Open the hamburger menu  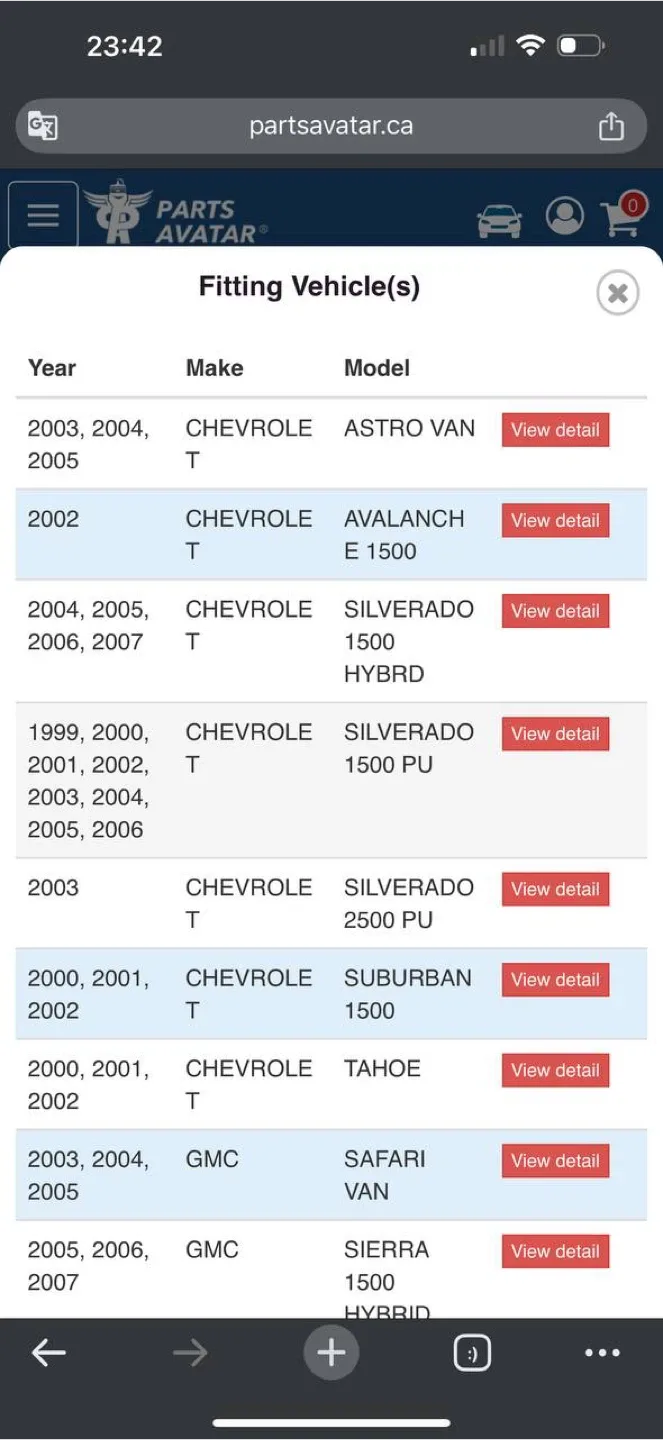point(43,215)
